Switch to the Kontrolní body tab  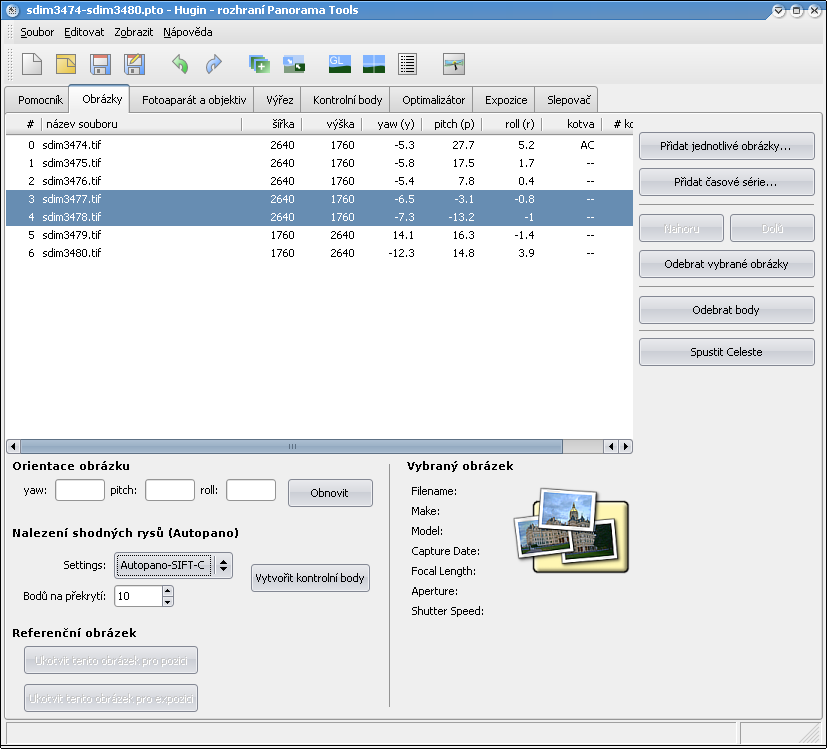347,101
